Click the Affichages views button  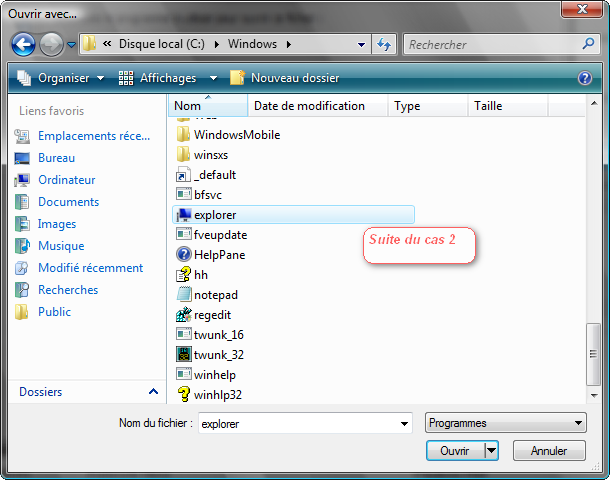(x=158, y=78)
